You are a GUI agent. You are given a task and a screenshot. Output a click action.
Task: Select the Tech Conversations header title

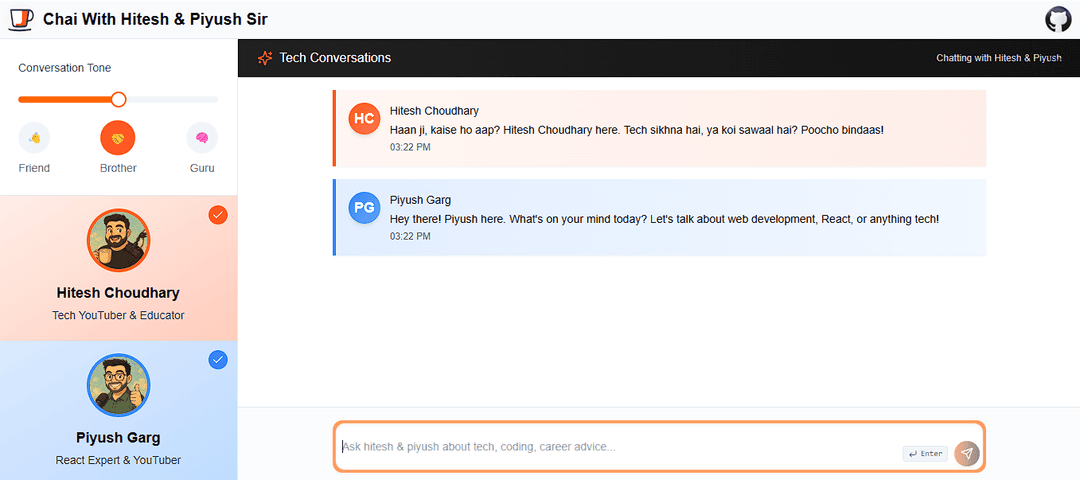click(335, 58)
